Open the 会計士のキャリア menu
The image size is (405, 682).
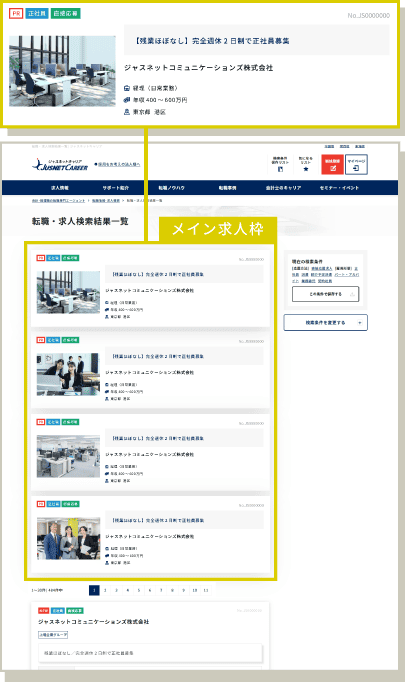click(x=283, y=188)
